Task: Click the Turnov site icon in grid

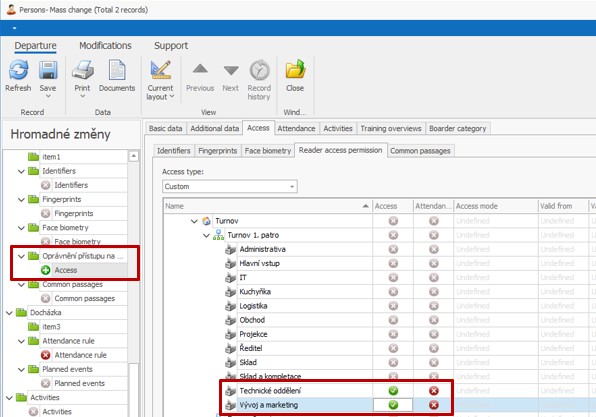Action: pos(206,221)
